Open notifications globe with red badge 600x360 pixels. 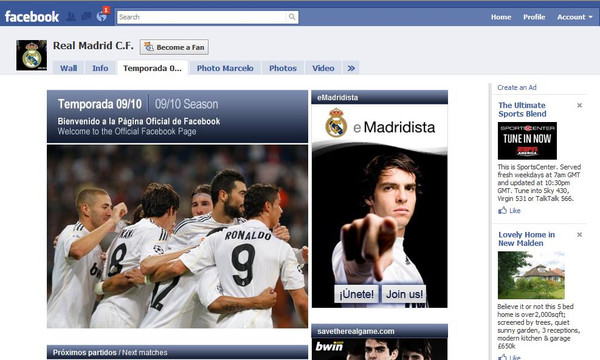tap(102, 16)
